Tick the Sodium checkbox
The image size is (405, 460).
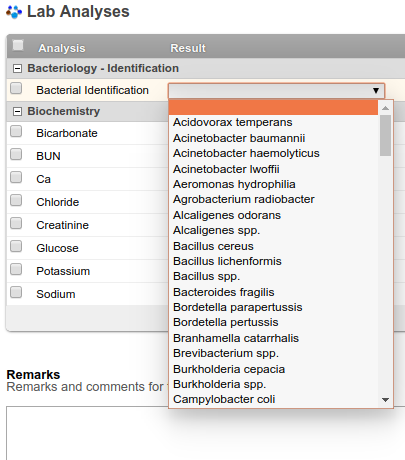(16, 292)
